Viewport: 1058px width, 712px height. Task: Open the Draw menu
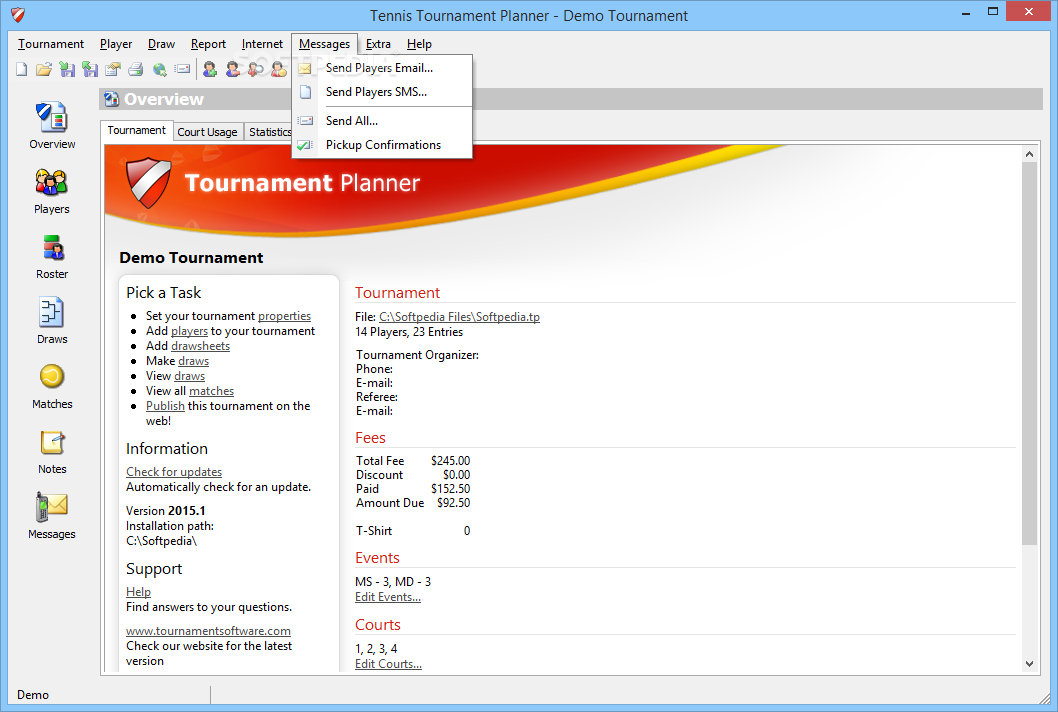tap(161, 44)
